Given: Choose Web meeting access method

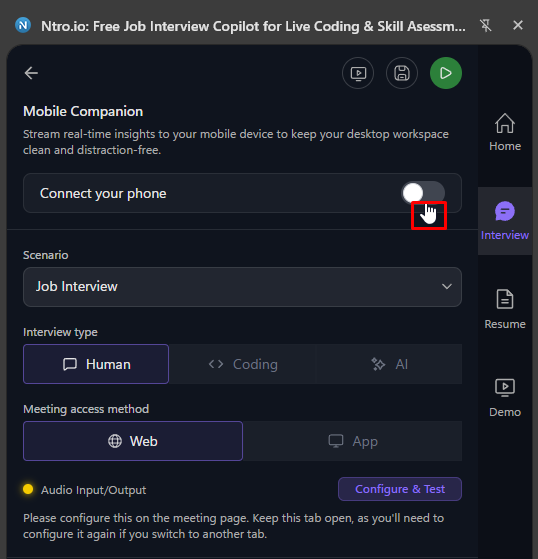Looking at the screenshot, I should tap(133, 441).
